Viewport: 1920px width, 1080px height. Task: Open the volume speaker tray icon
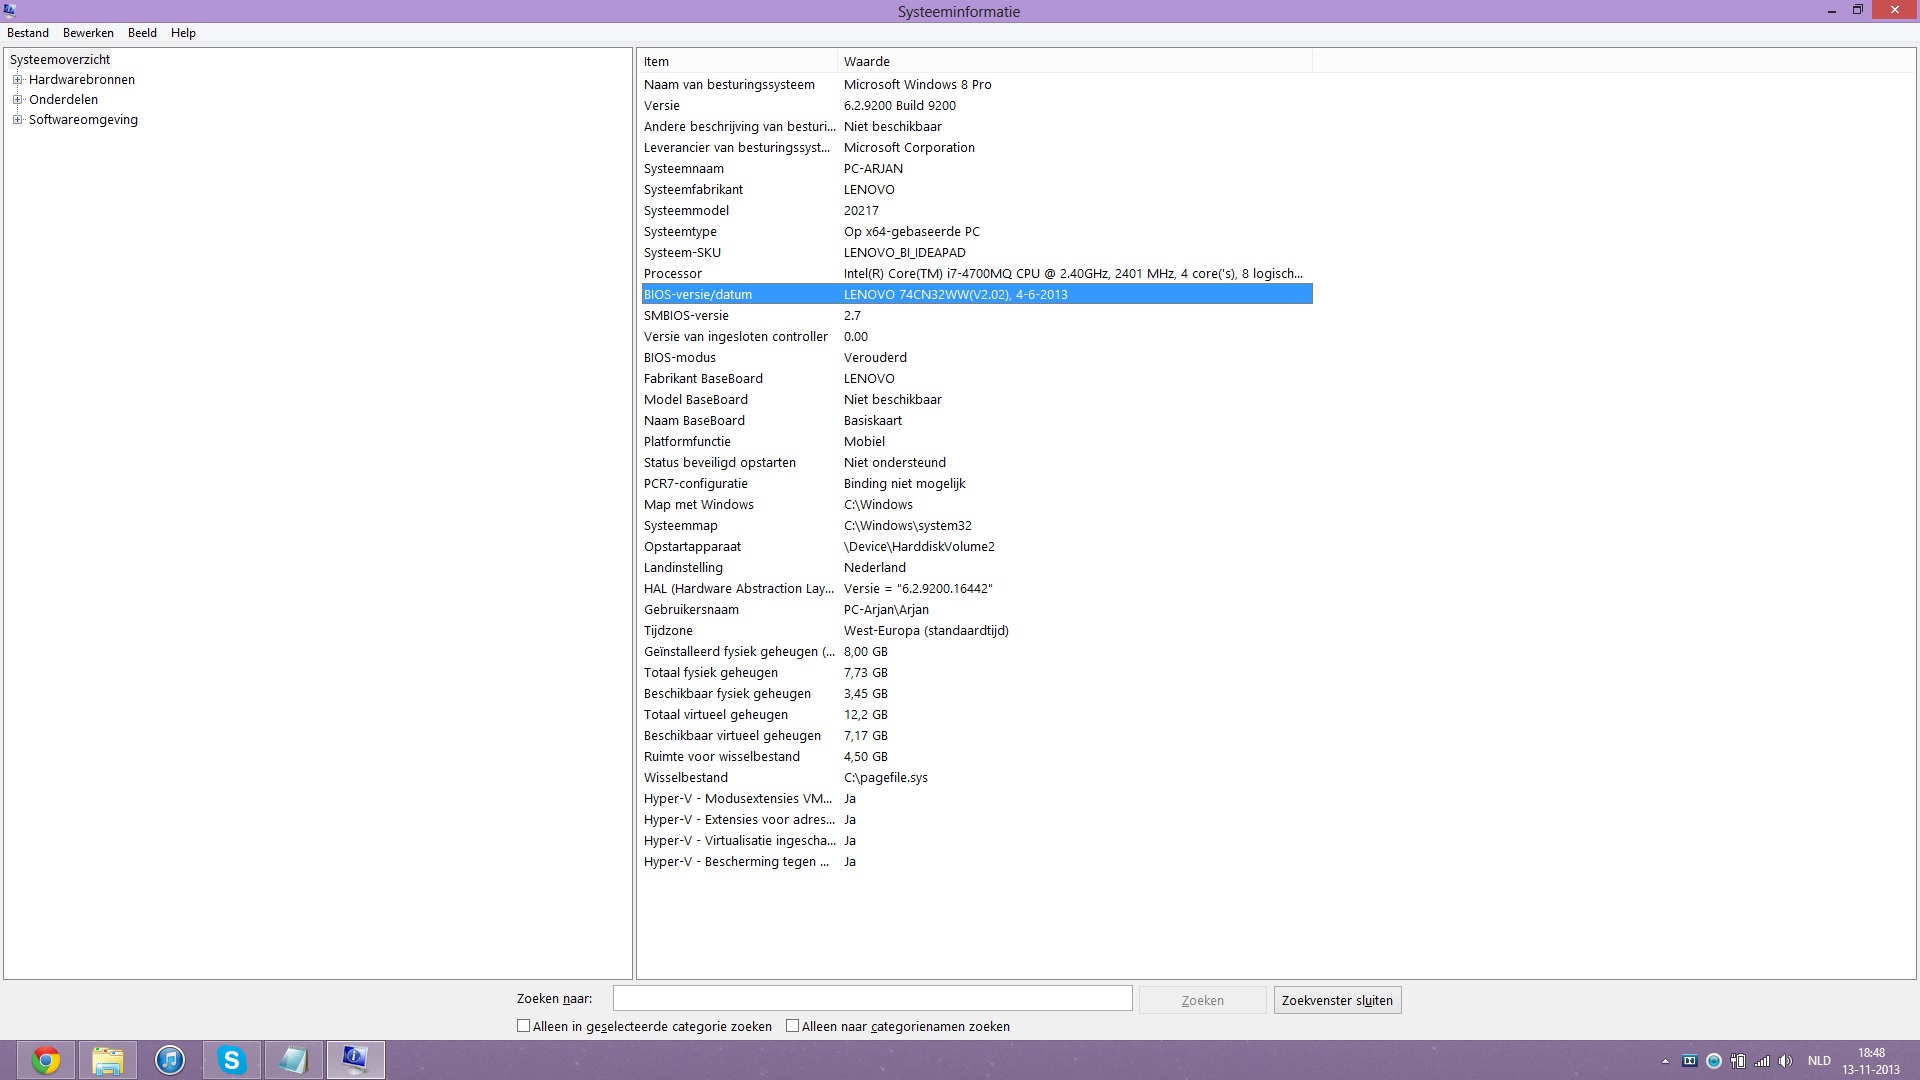(1786, 1061)
